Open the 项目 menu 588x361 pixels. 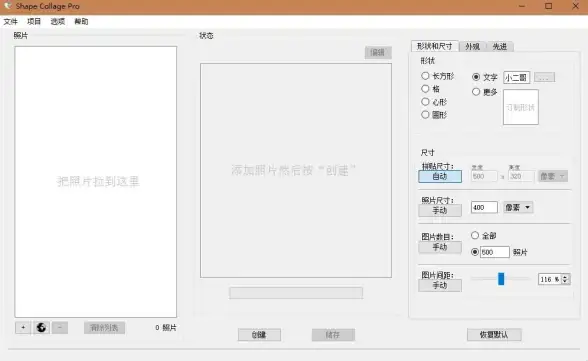(34, 21)
